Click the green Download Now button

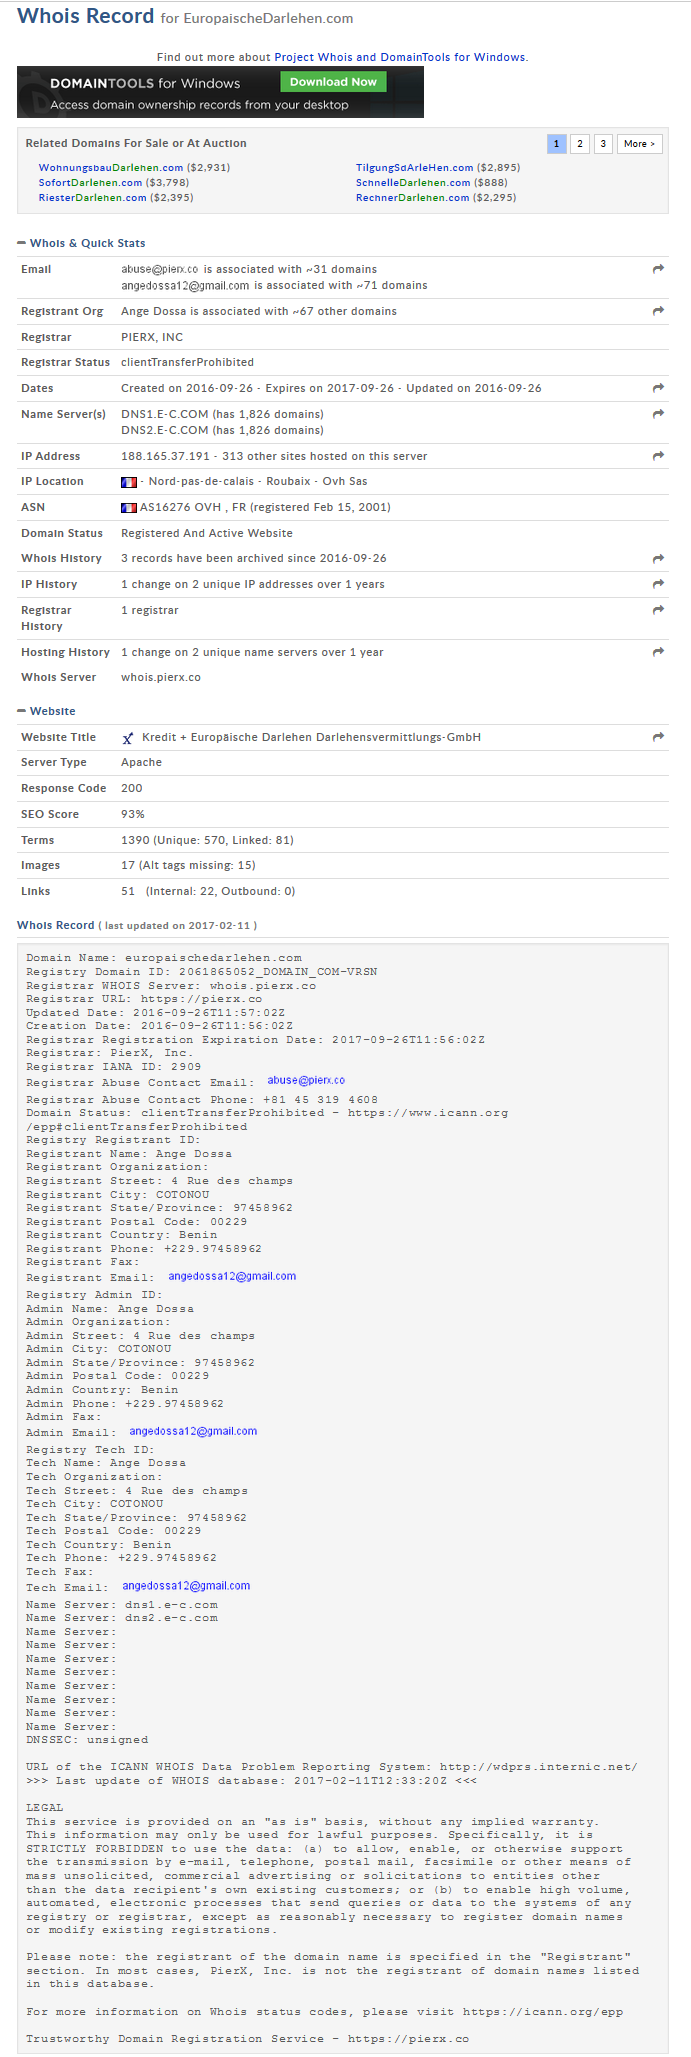click(x=333, y=82)
